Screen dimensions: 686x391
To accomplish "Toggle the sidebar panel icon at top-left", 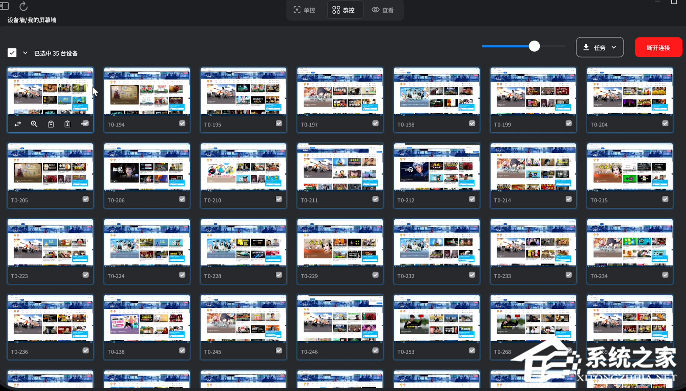I will coord(4,6).
